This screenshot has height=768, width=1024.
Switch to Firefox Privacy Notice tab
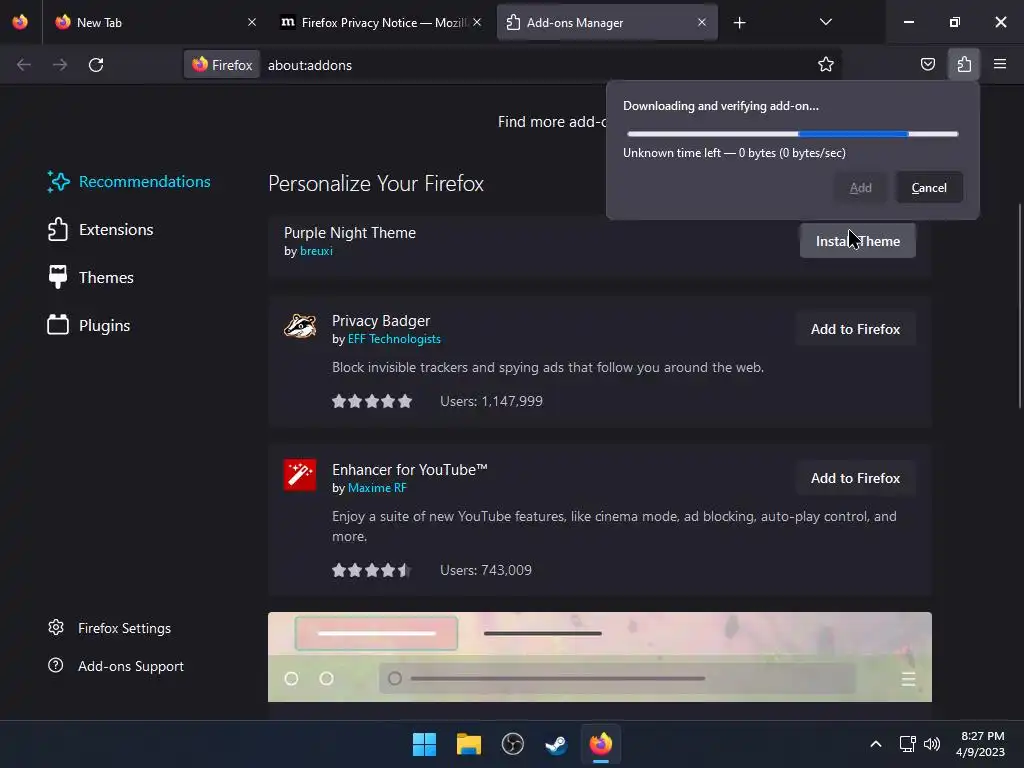click(381, 22)
